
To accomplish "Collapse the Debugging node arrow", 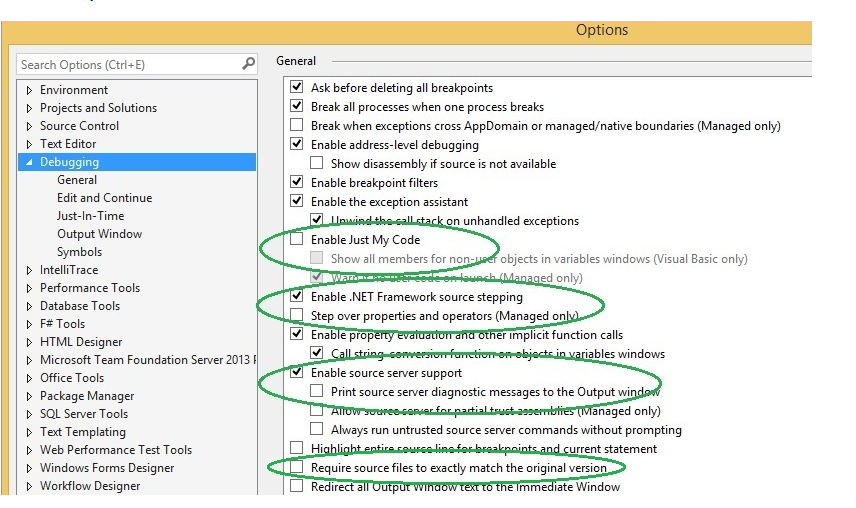I will coord(29,162).
